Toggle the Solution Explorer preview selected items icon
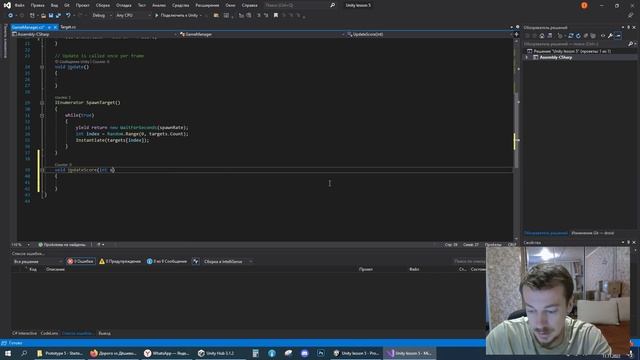 pyautogui.click(x=618, y=36)
